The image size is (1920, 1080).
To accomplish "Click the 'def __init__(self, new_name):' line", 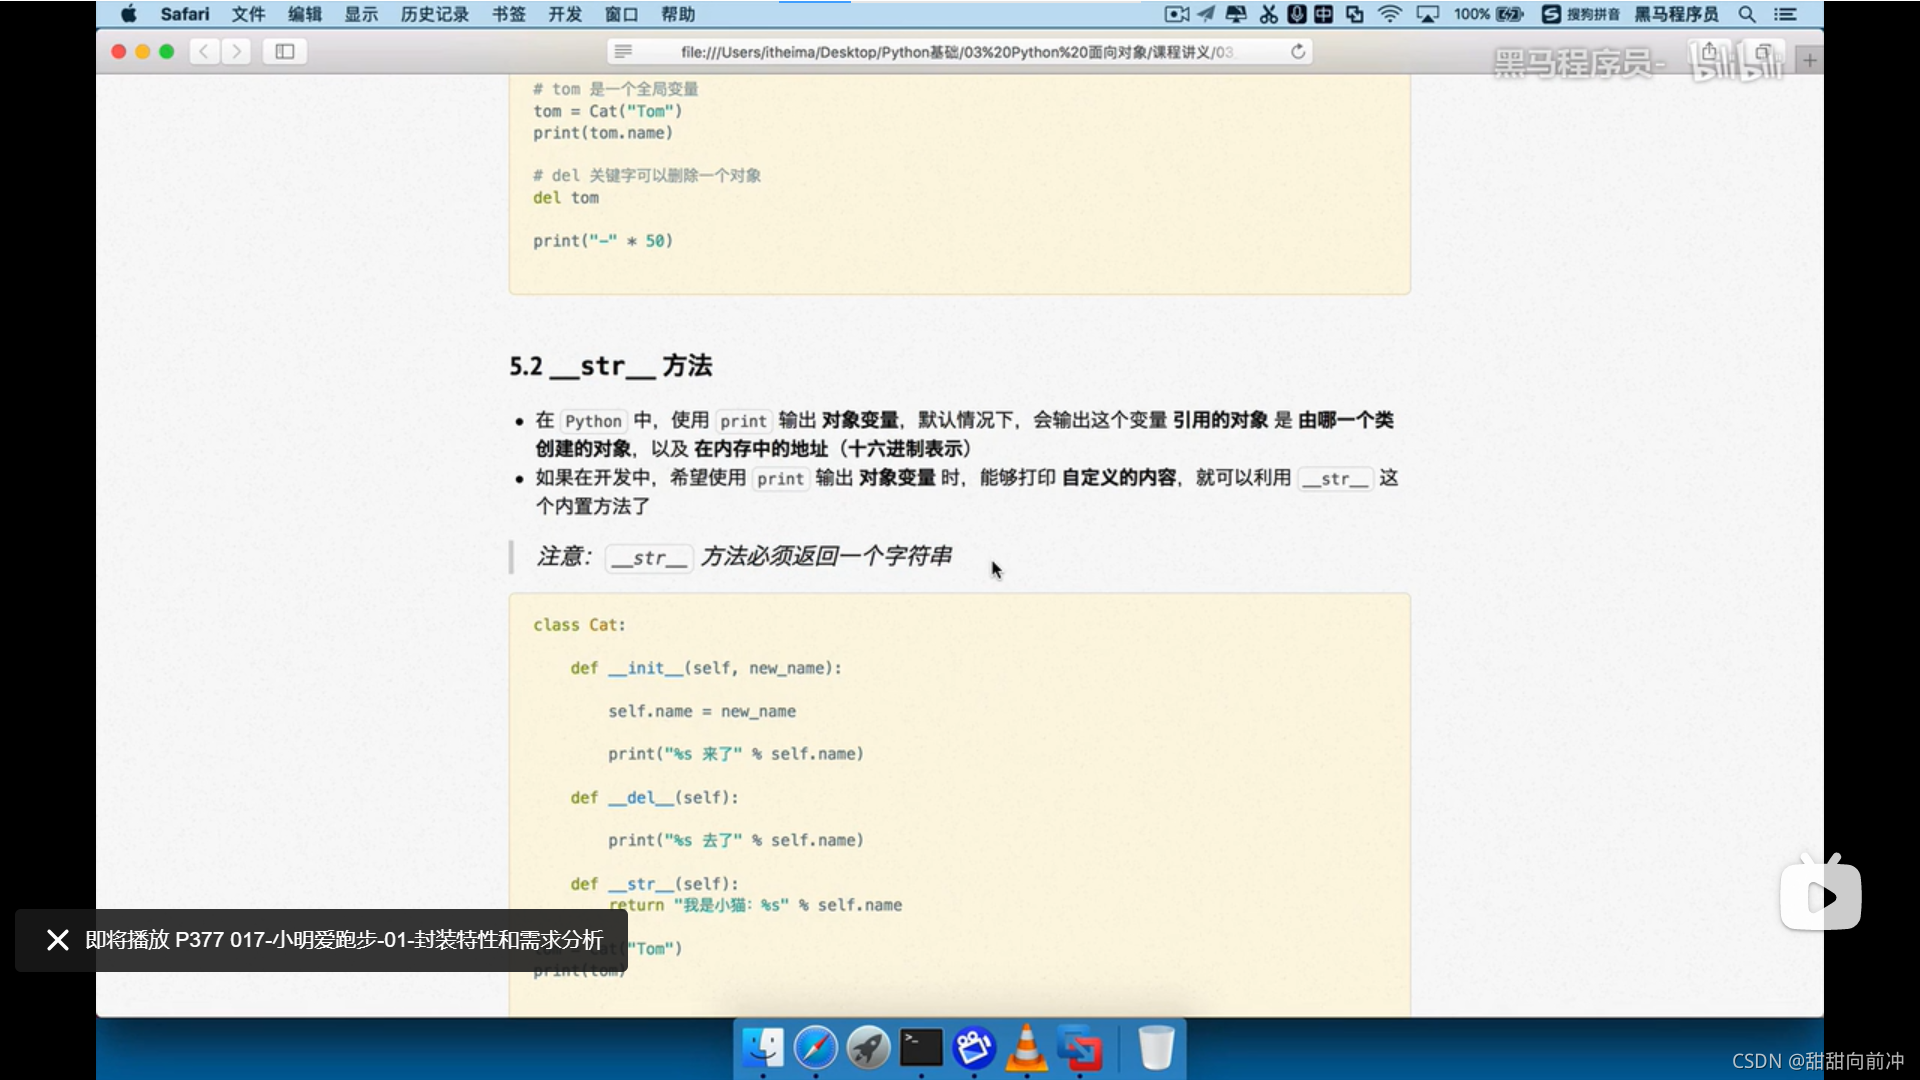I will point(706,668).
